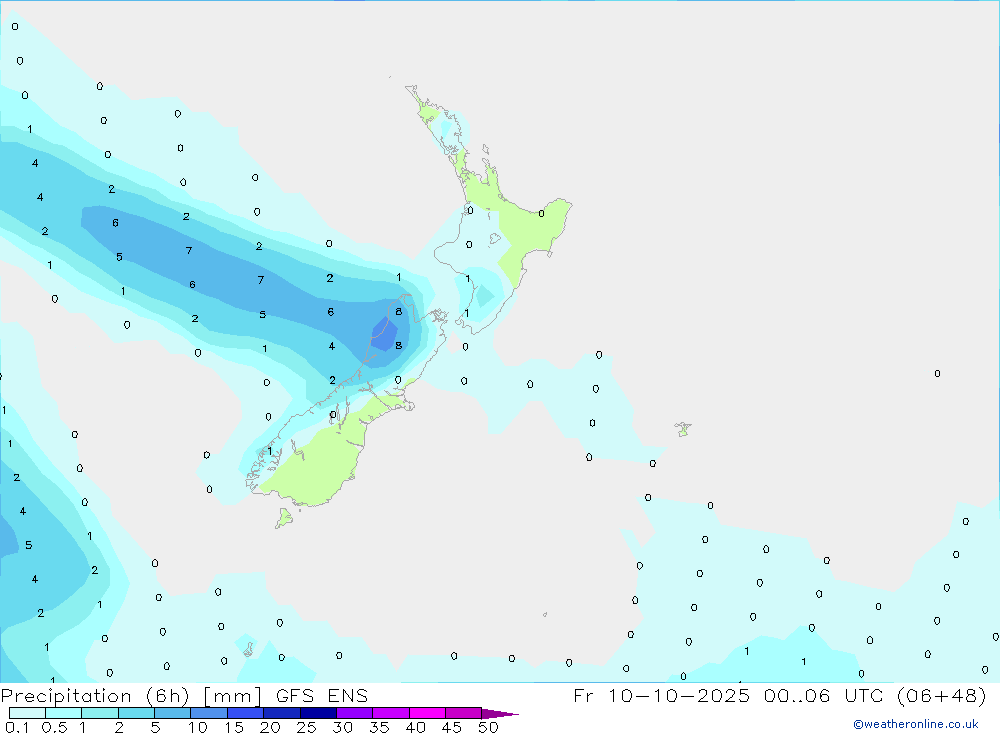Click the "20" legend scale label

point(270,727)
